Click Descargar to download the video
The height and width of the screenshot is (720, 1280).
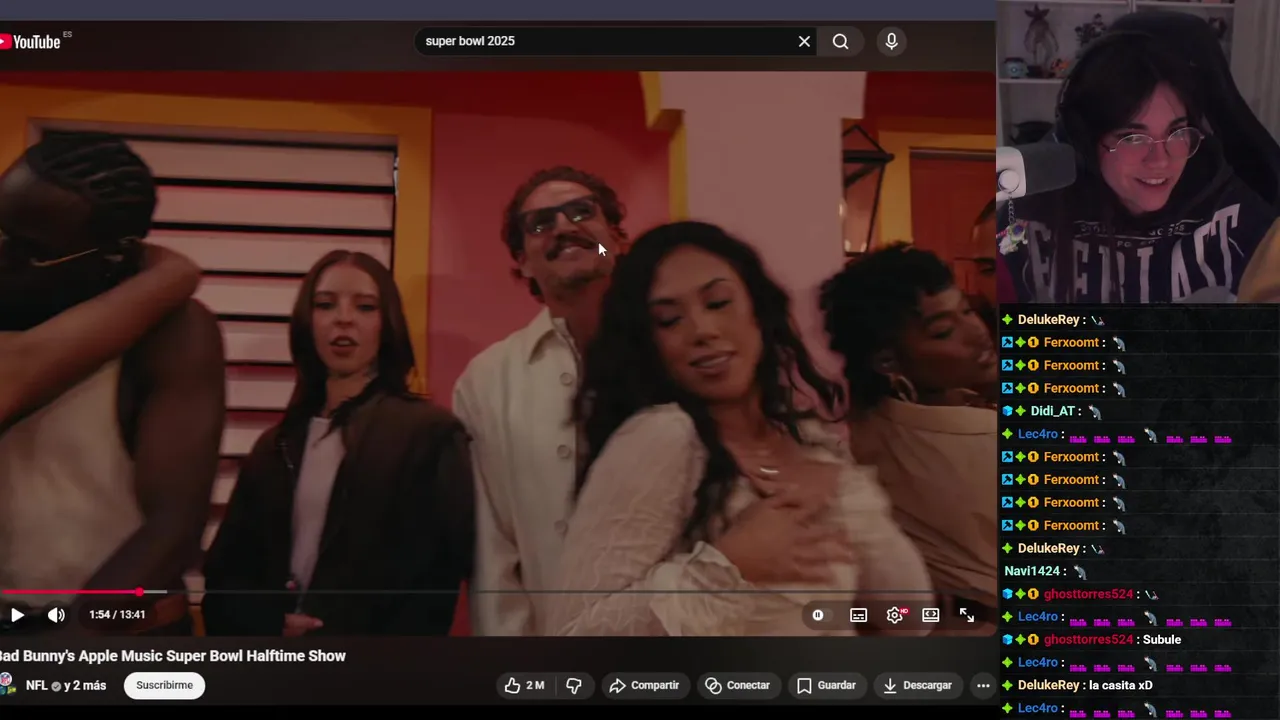coord(917,685)
